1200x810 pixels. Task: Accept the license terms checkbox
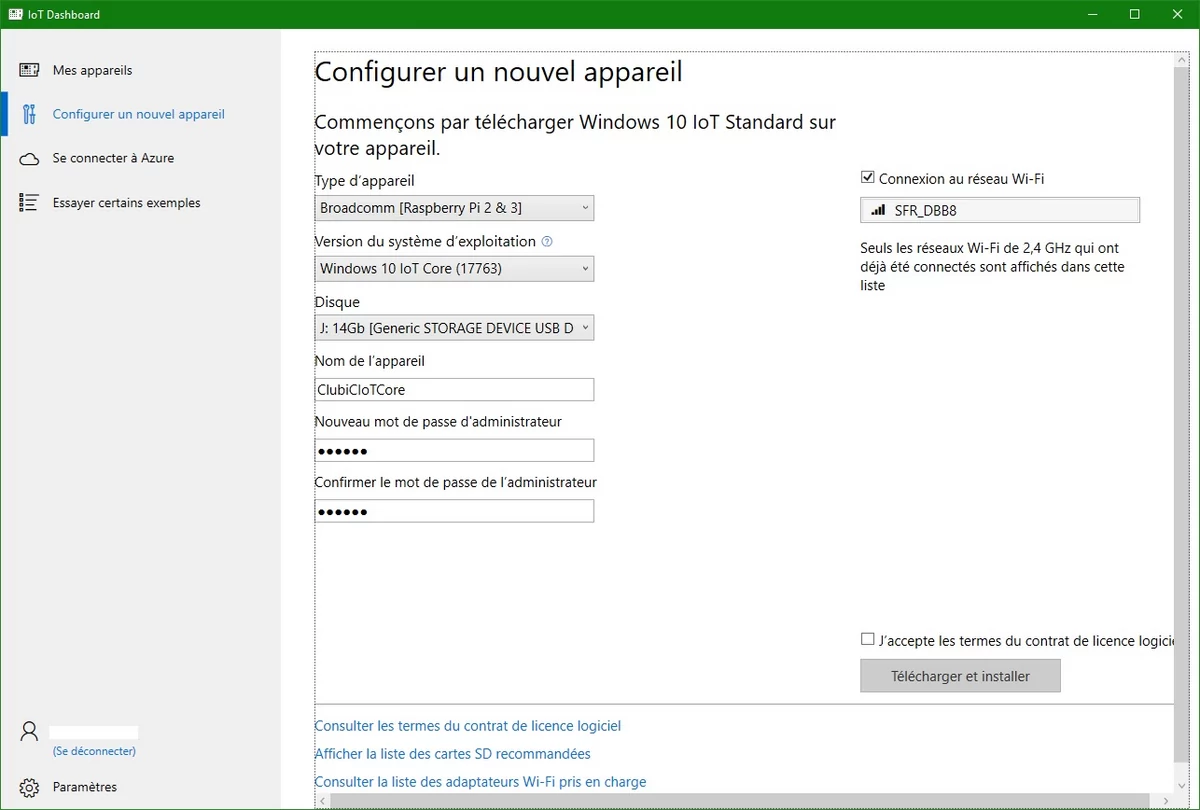click(867, 640)
